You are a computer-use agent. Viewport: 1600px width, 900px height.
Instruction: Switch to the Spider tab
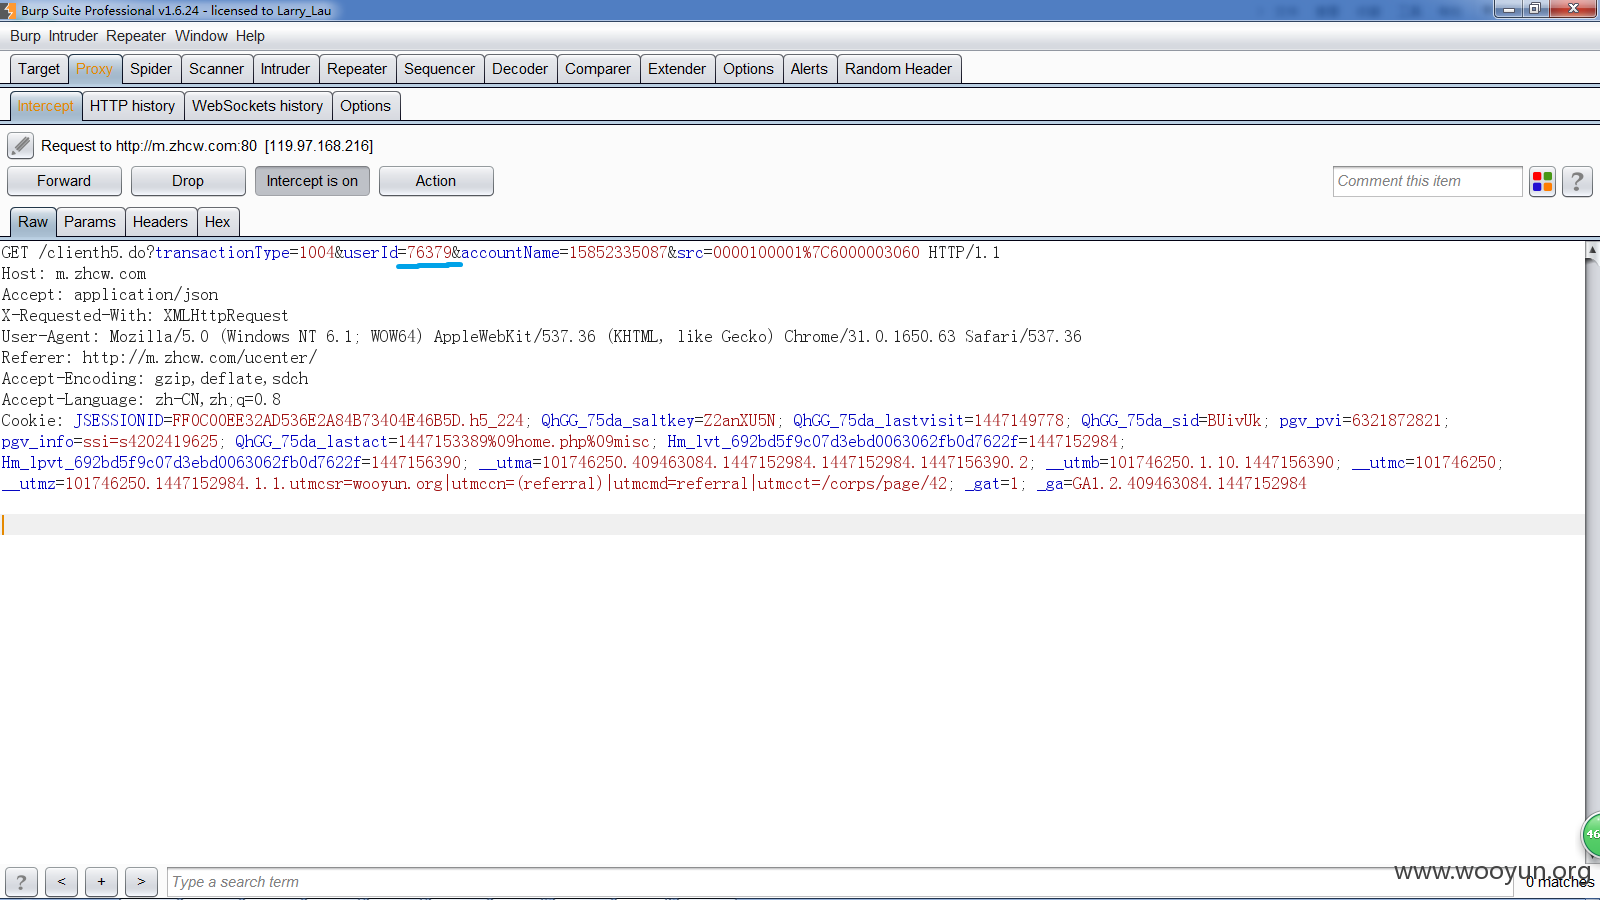pyautogui.click(x=151, y=69)
